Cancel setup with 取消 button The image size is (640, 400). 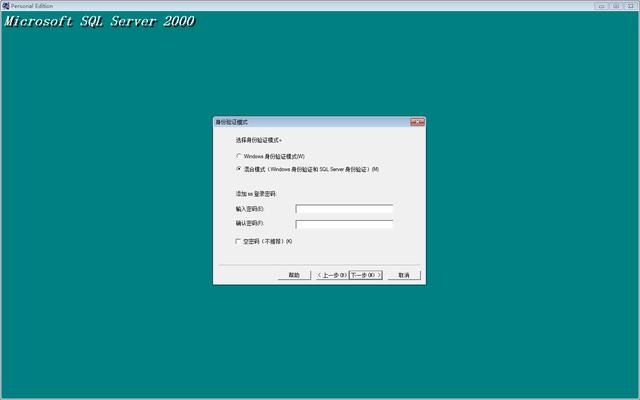(x=404, y=275)
